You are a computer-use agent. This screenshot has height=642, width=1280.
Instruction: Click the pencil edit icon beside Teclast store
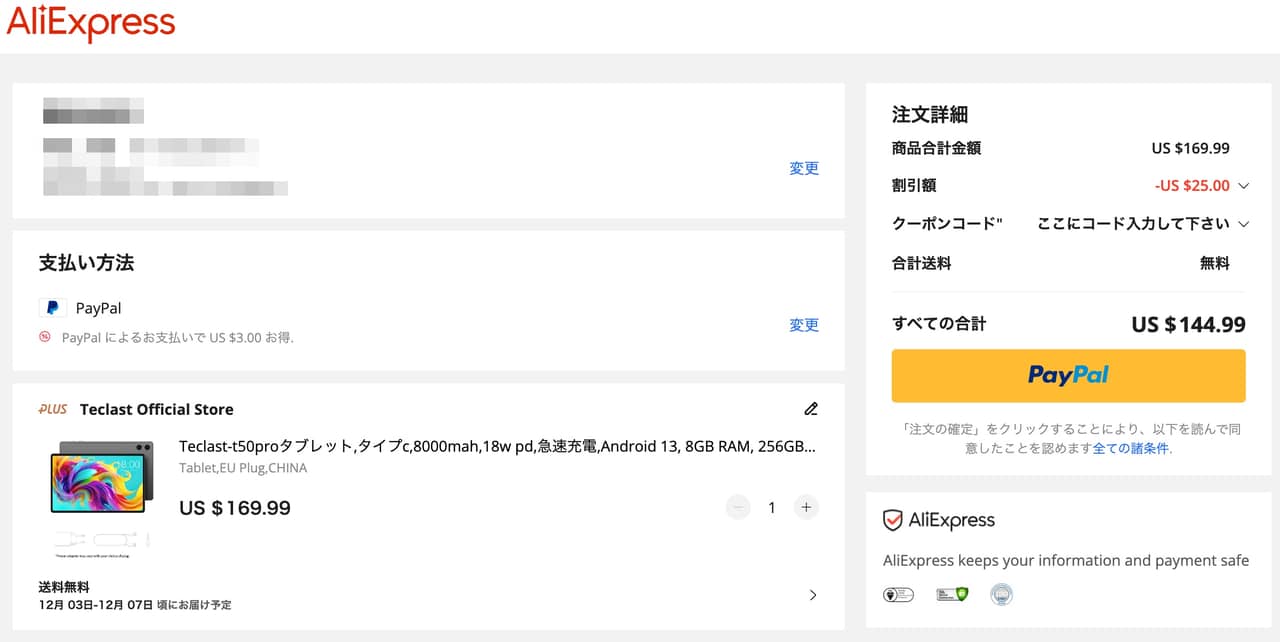tap(811, 409)
